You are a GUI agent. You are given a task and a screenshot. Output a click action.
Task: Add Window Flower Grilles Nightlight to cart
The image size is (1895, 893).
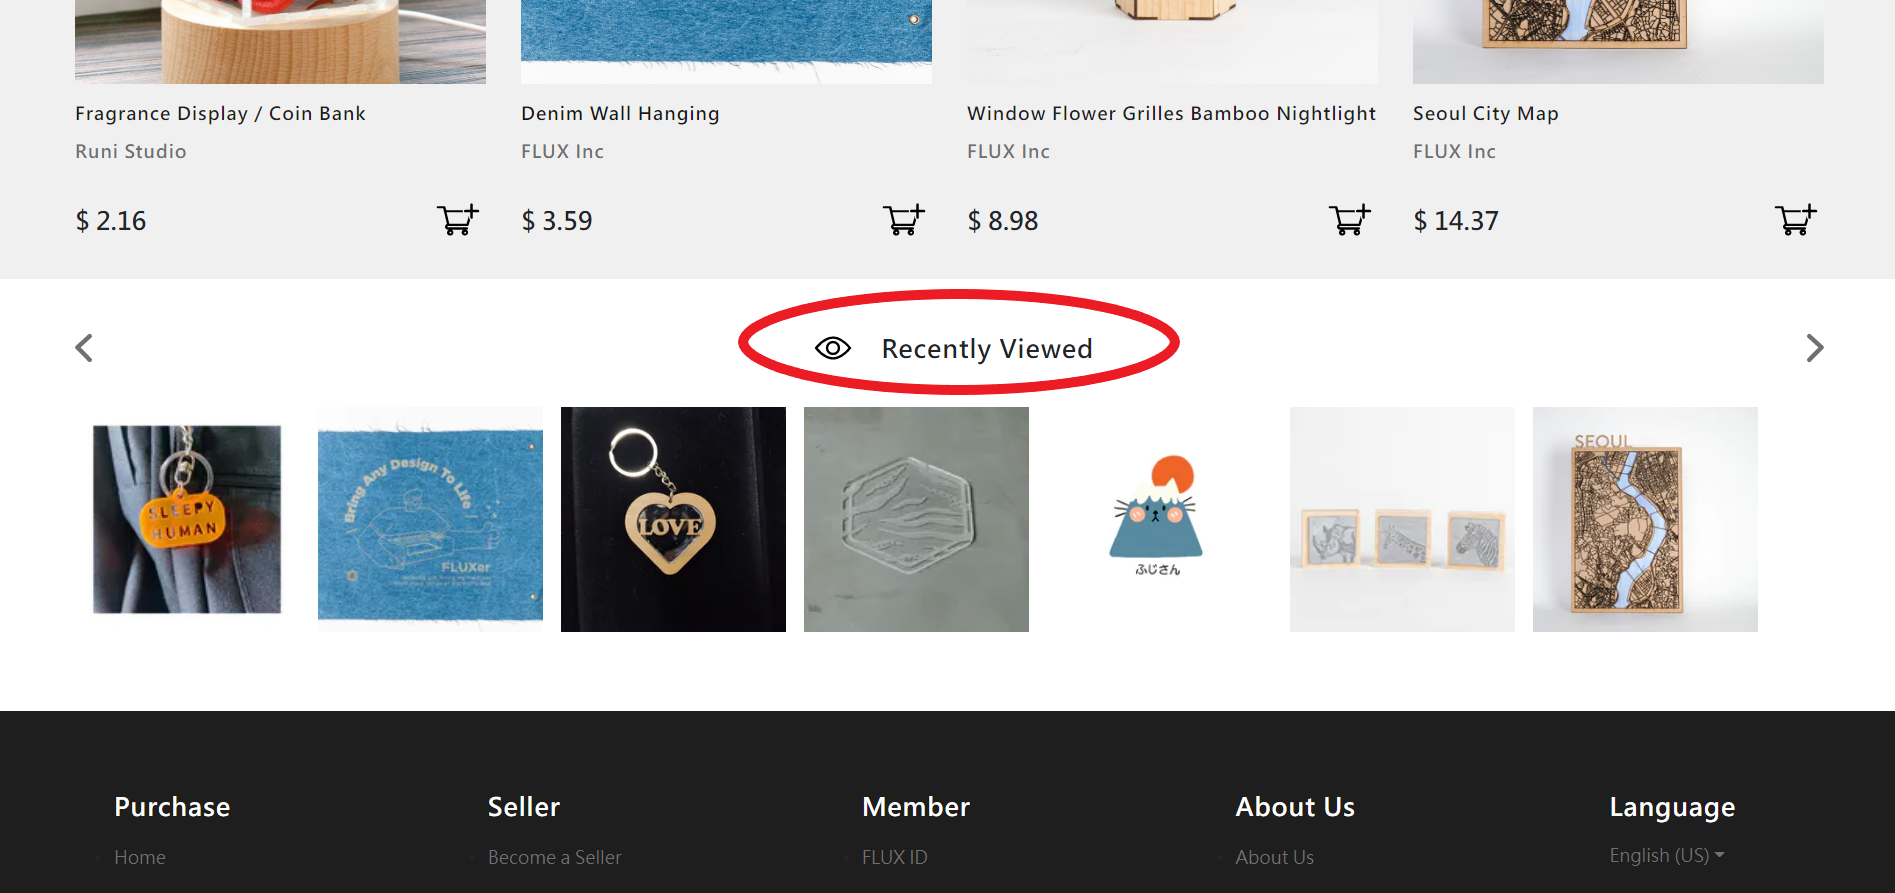click(x=1349, y=220)
